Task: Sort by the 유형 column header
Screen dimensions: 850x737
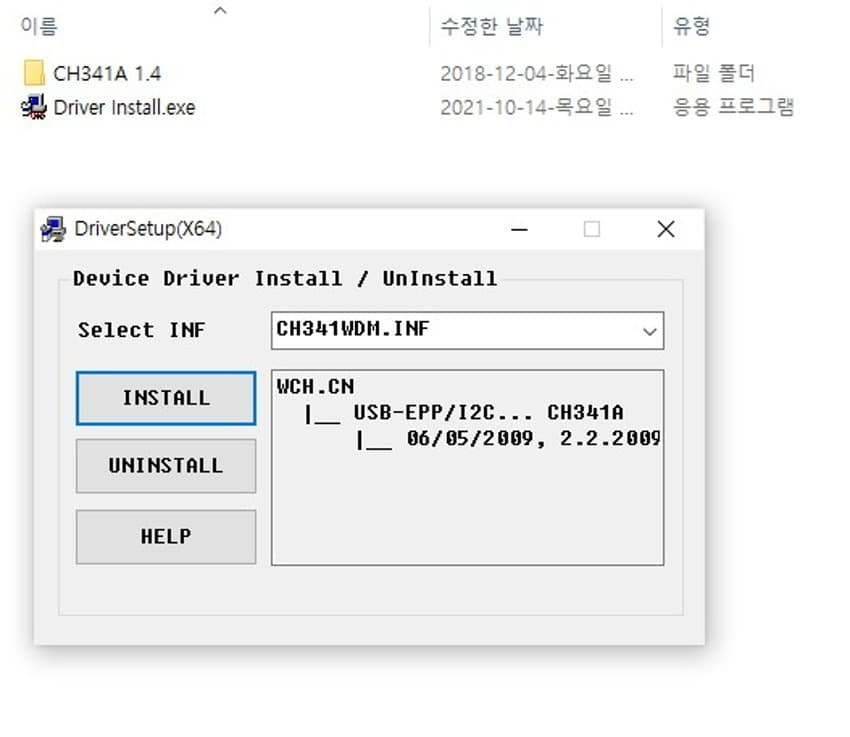Action: [691, 25]
